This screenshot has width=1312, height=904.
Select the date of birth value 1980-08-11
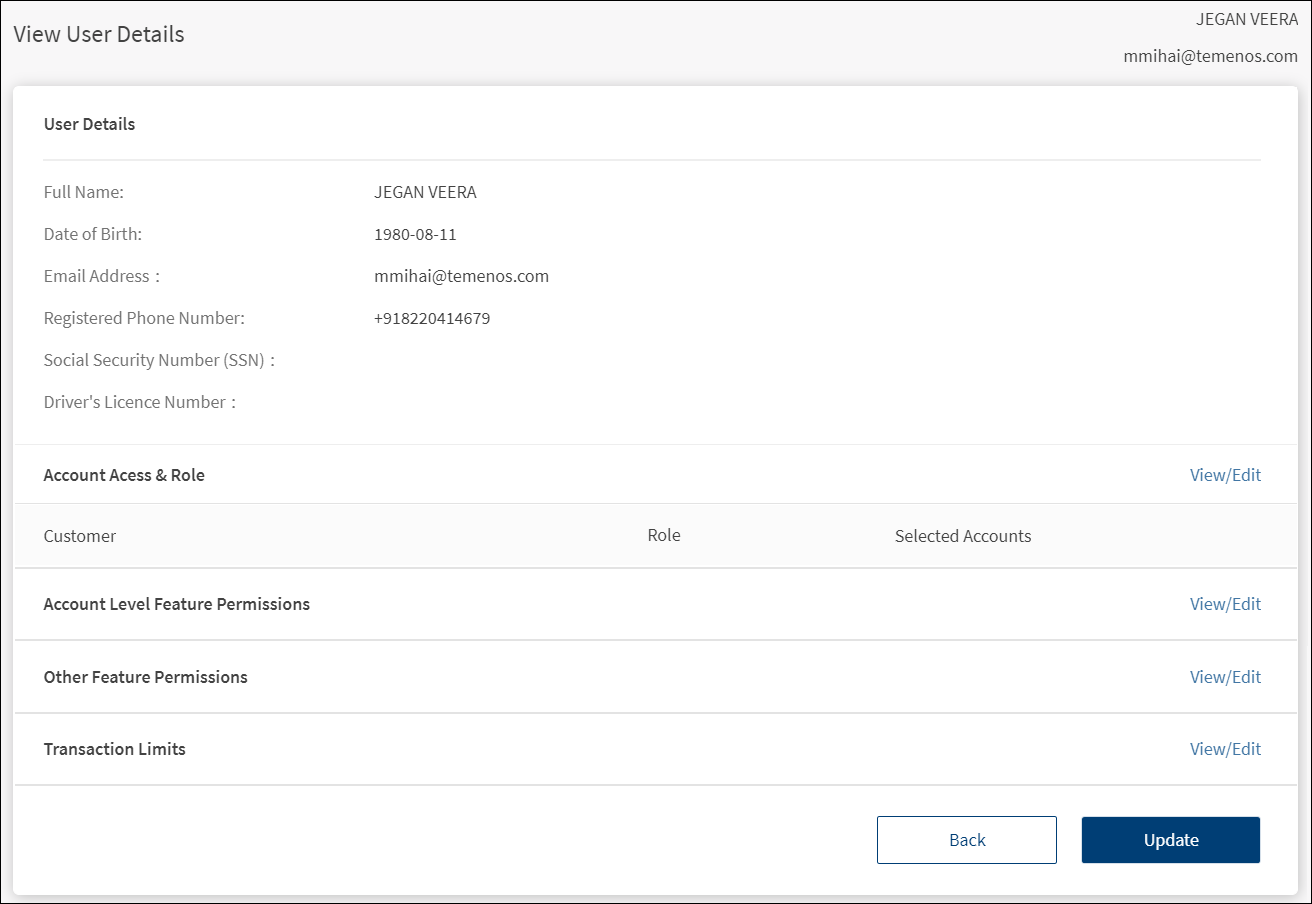coord(415,235)
